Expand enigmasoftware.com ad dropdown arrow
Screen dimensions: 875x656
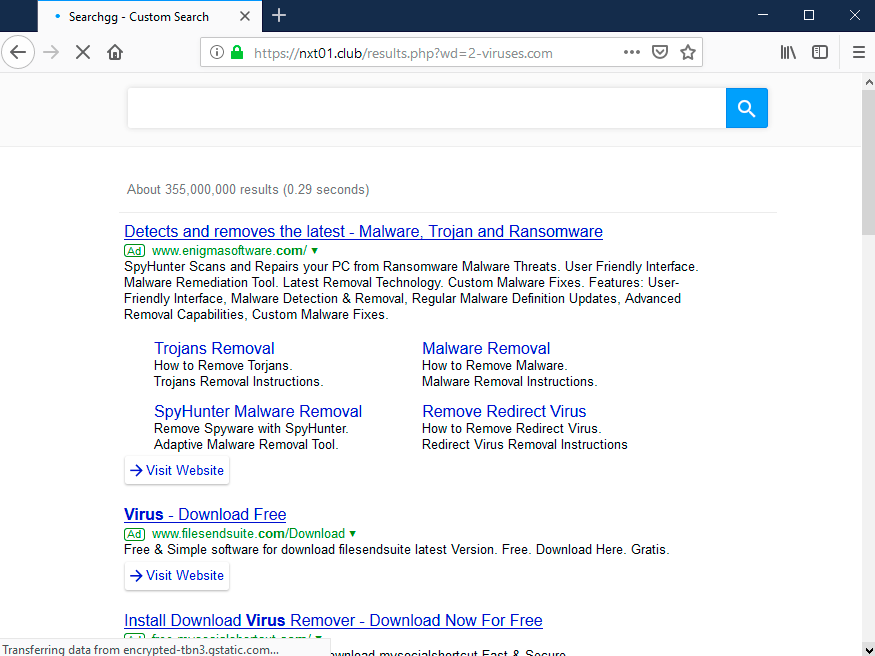[315, 250]
